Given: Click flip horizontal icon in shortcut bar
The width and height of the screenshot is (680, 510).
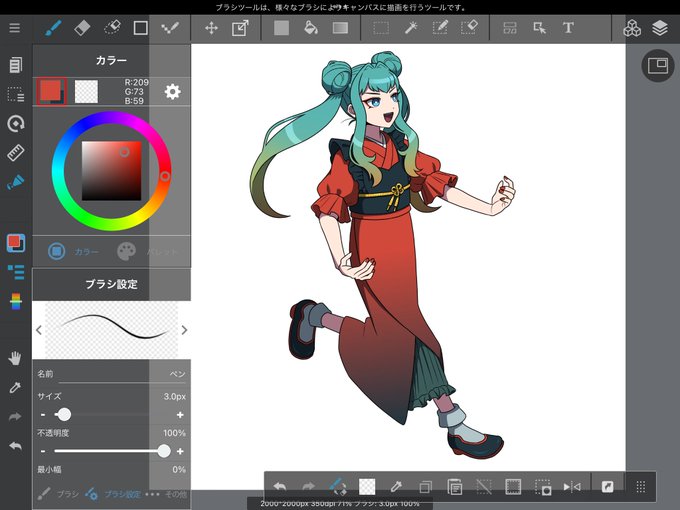Looking at the screenshot, I should [572, 487].
